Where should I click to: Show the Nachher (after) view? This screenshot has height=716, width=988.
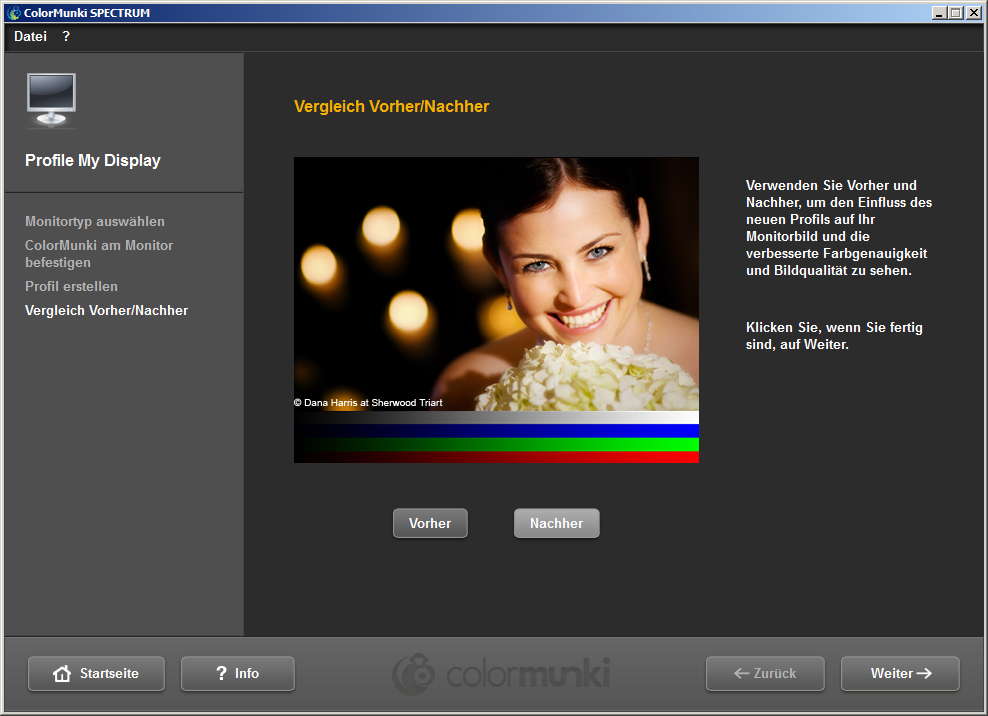(x=556, y=523)
